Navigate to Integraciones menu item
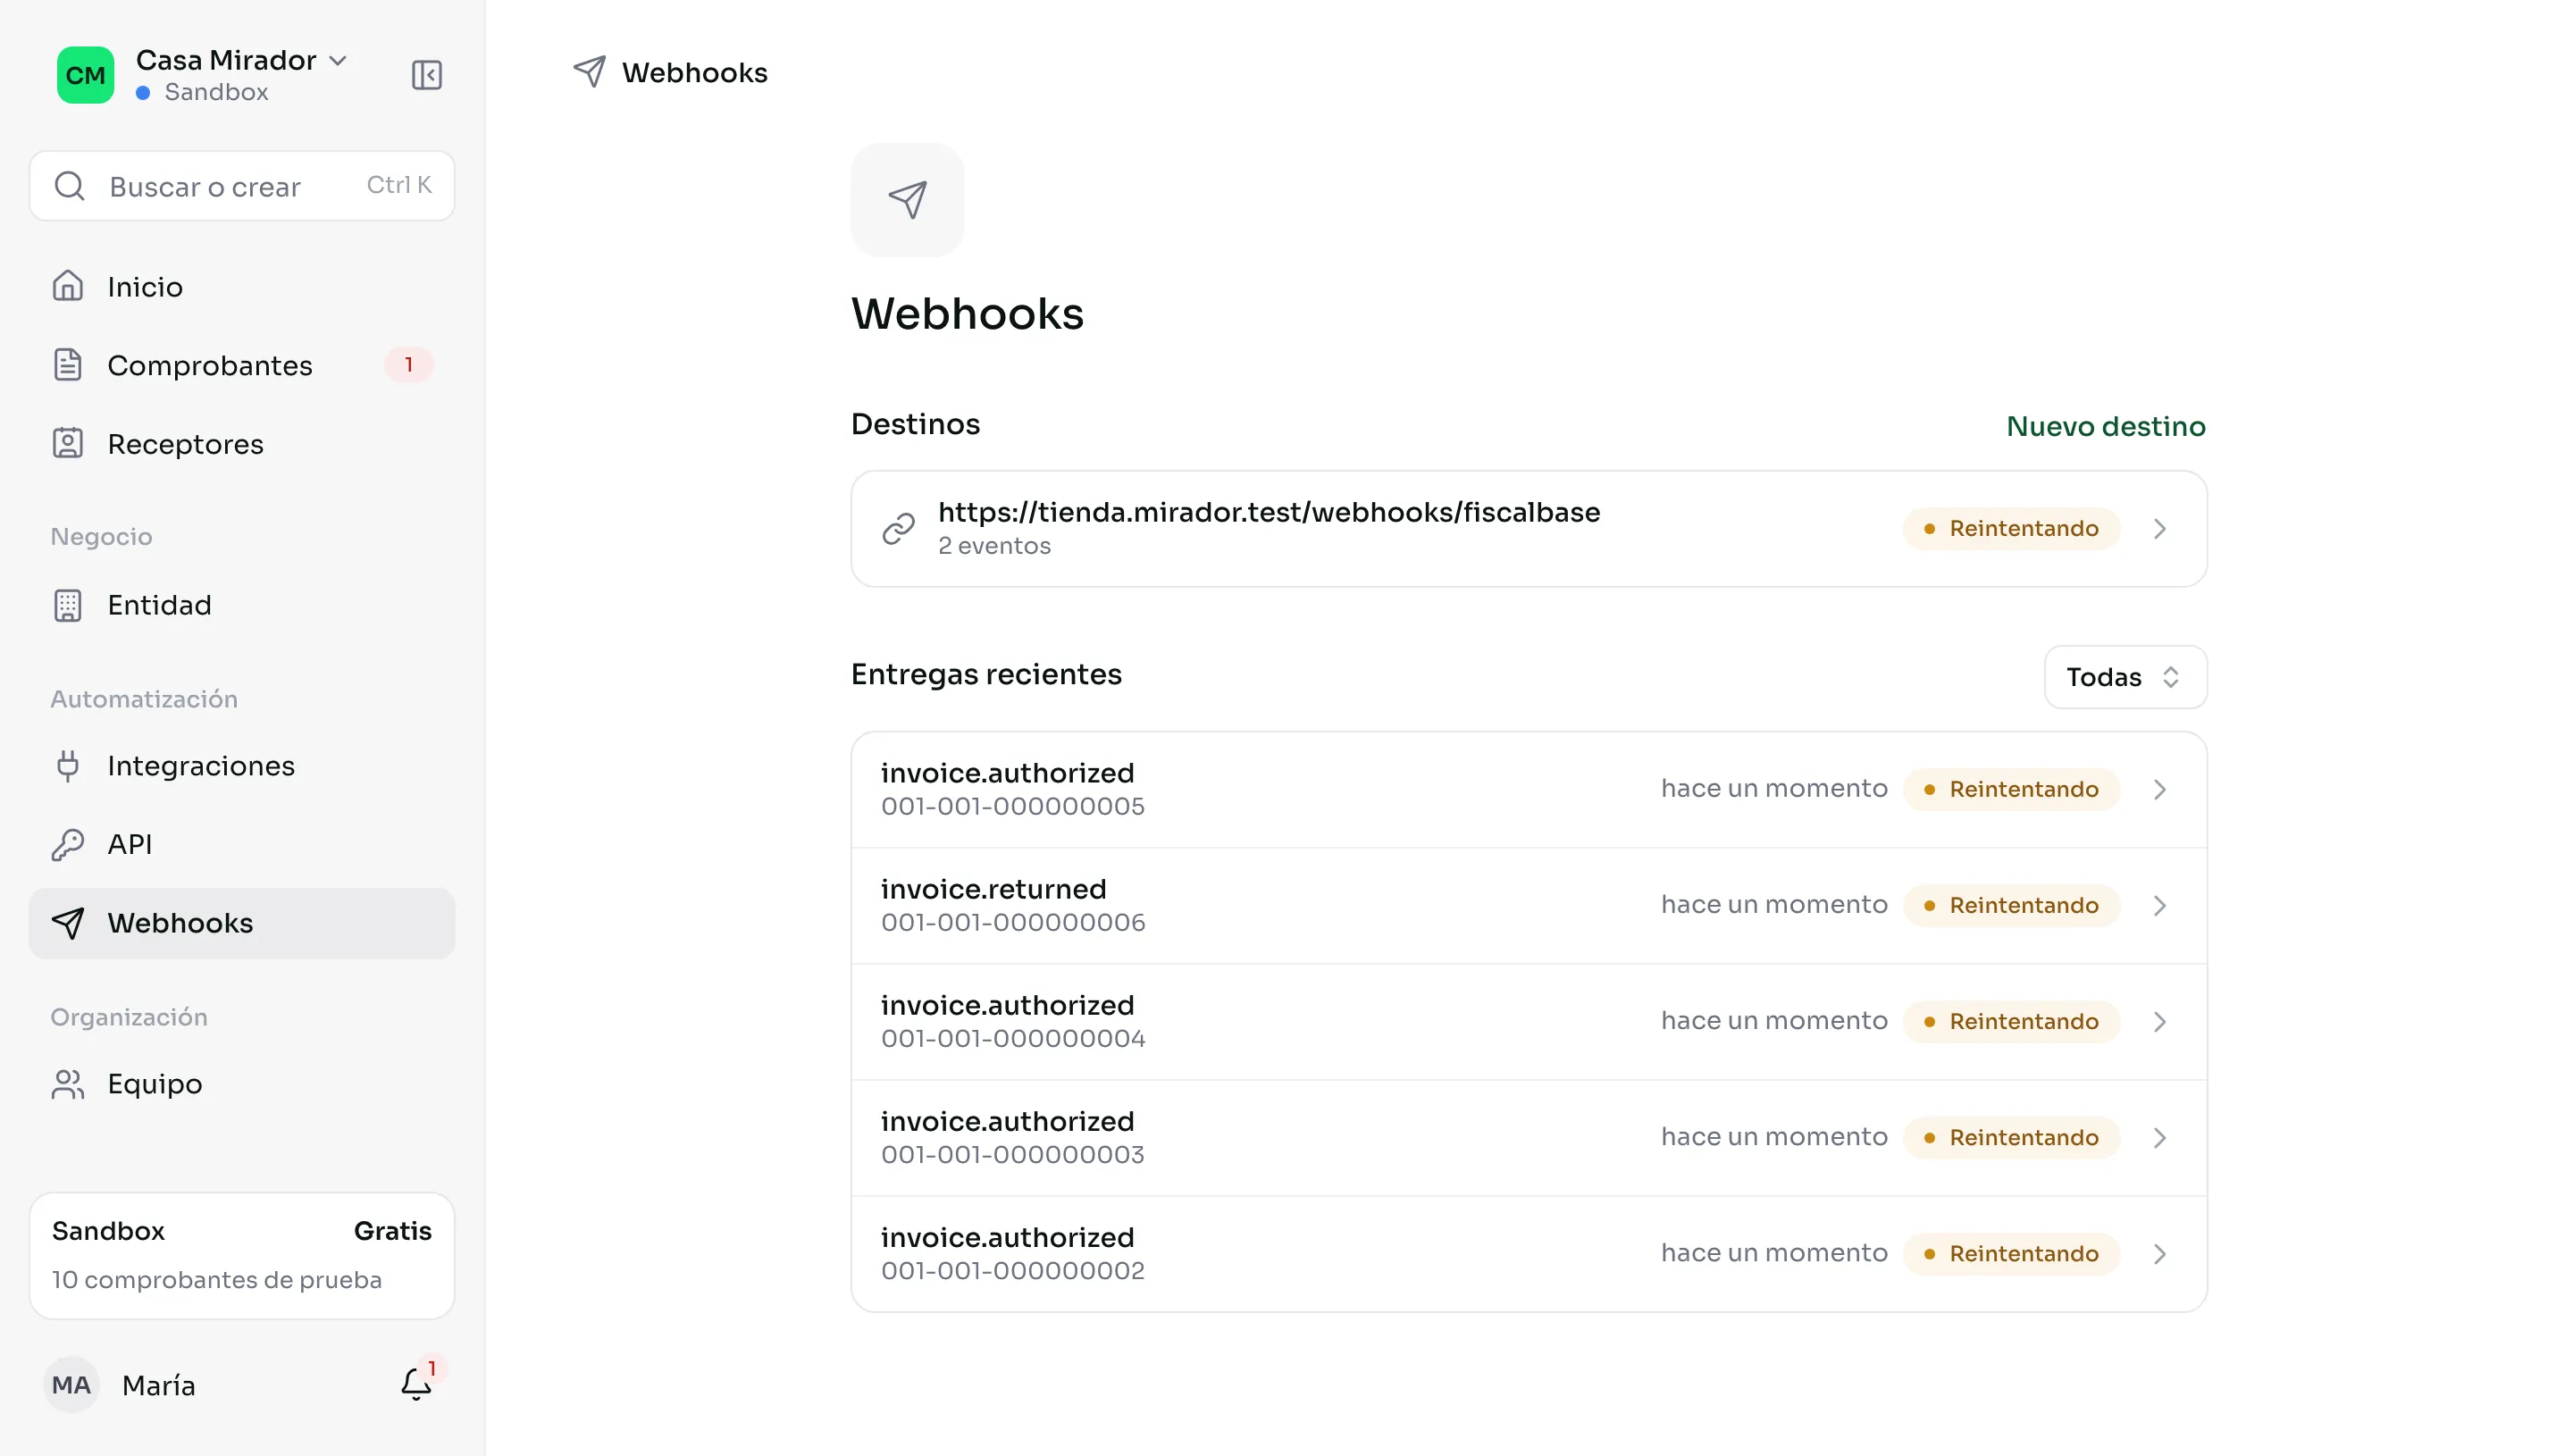Image resolution: width=2573 pixels, height=1456 pixels. coord(242,766)
